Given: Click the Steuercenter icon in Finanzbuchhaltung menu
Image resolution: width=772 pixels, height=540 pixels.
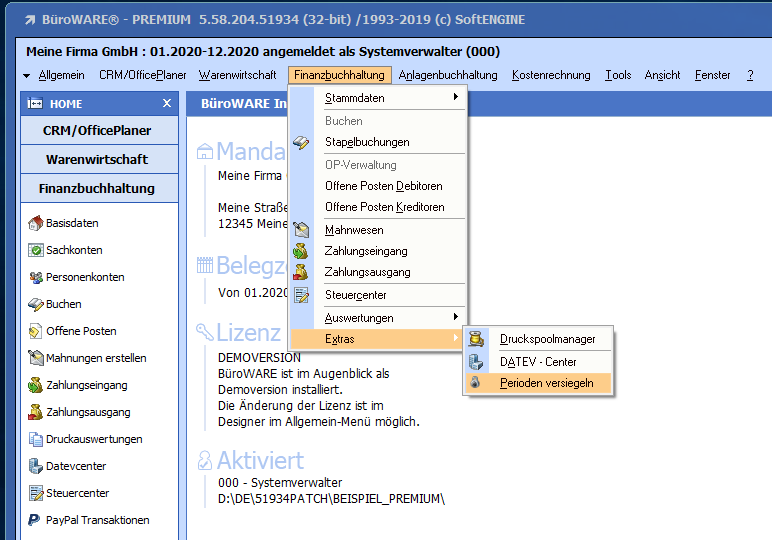Looking at the screenshot, I should (x=301, y=295).
